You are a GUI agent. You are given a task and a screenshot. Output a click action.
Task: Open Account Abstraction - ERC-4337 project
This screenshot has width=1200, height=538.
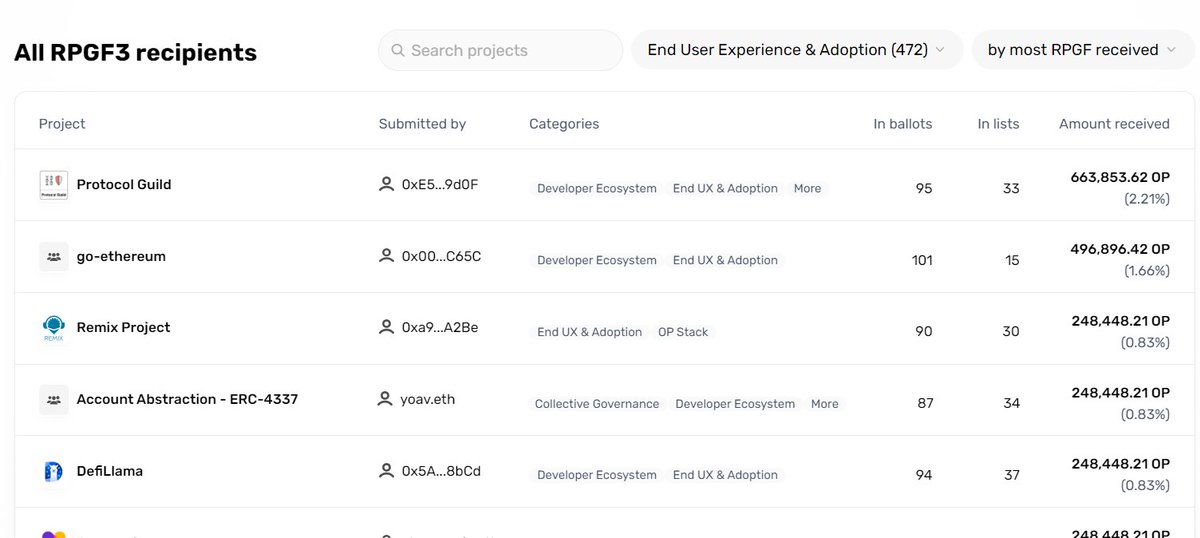pyautogui.click(x=187, y=399)
